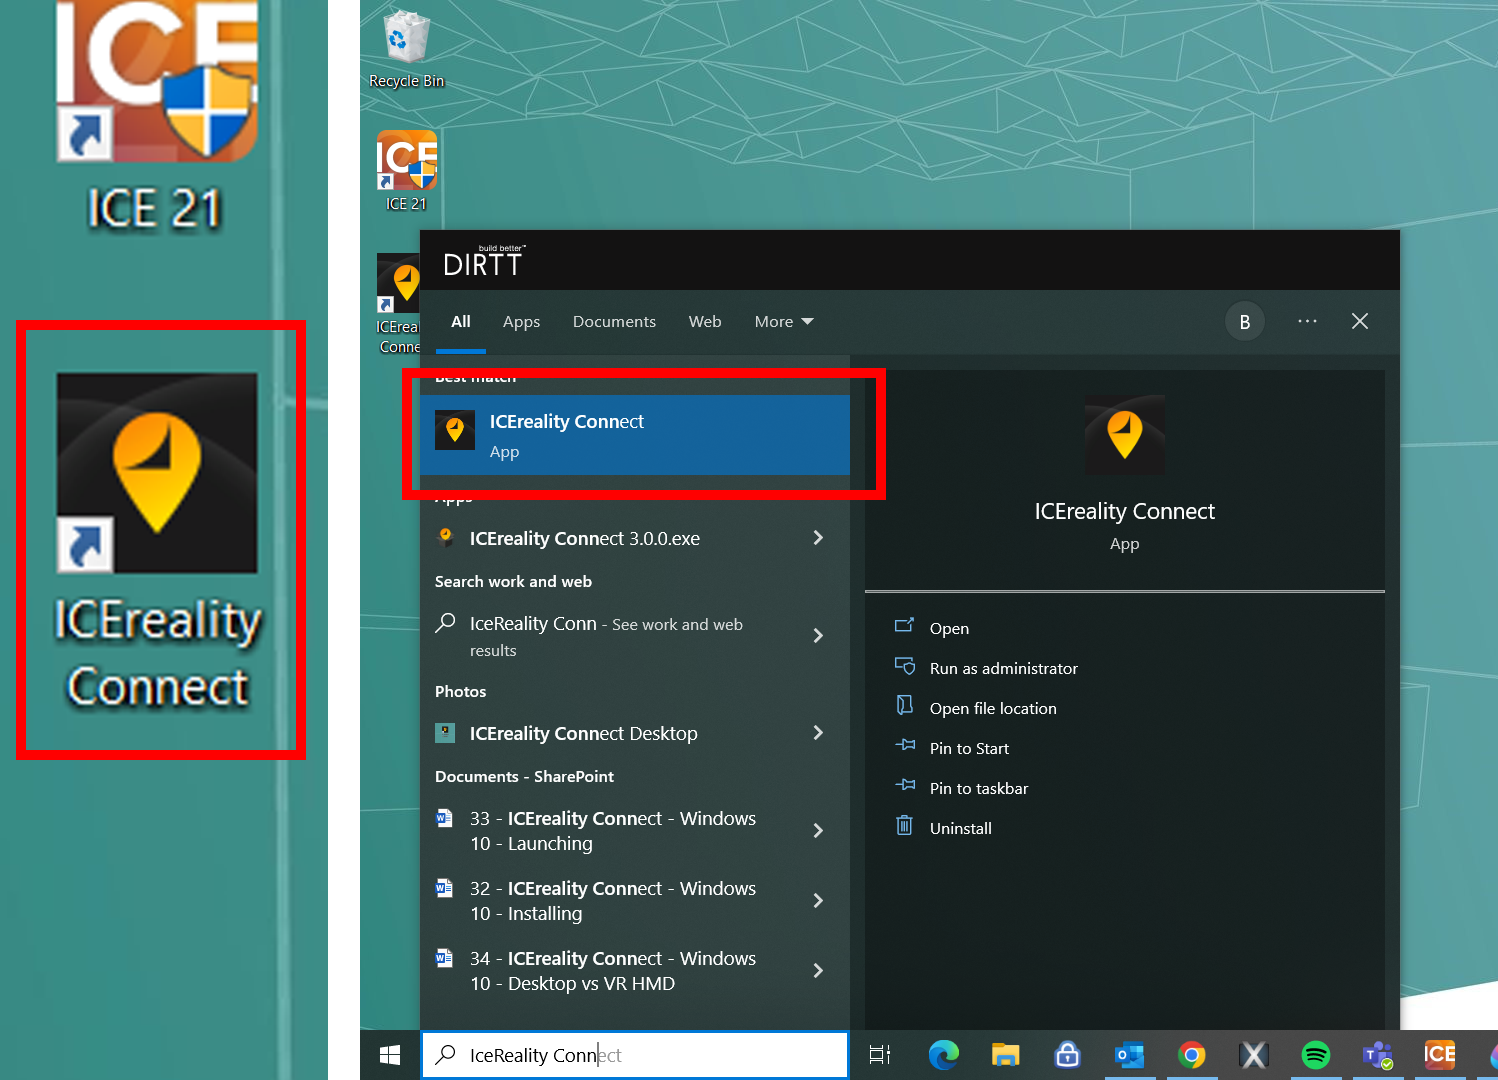The width and height of the screenshot is (1498, 1080).
Task: Open the More dropdown filter
Action: click(784, 322)
